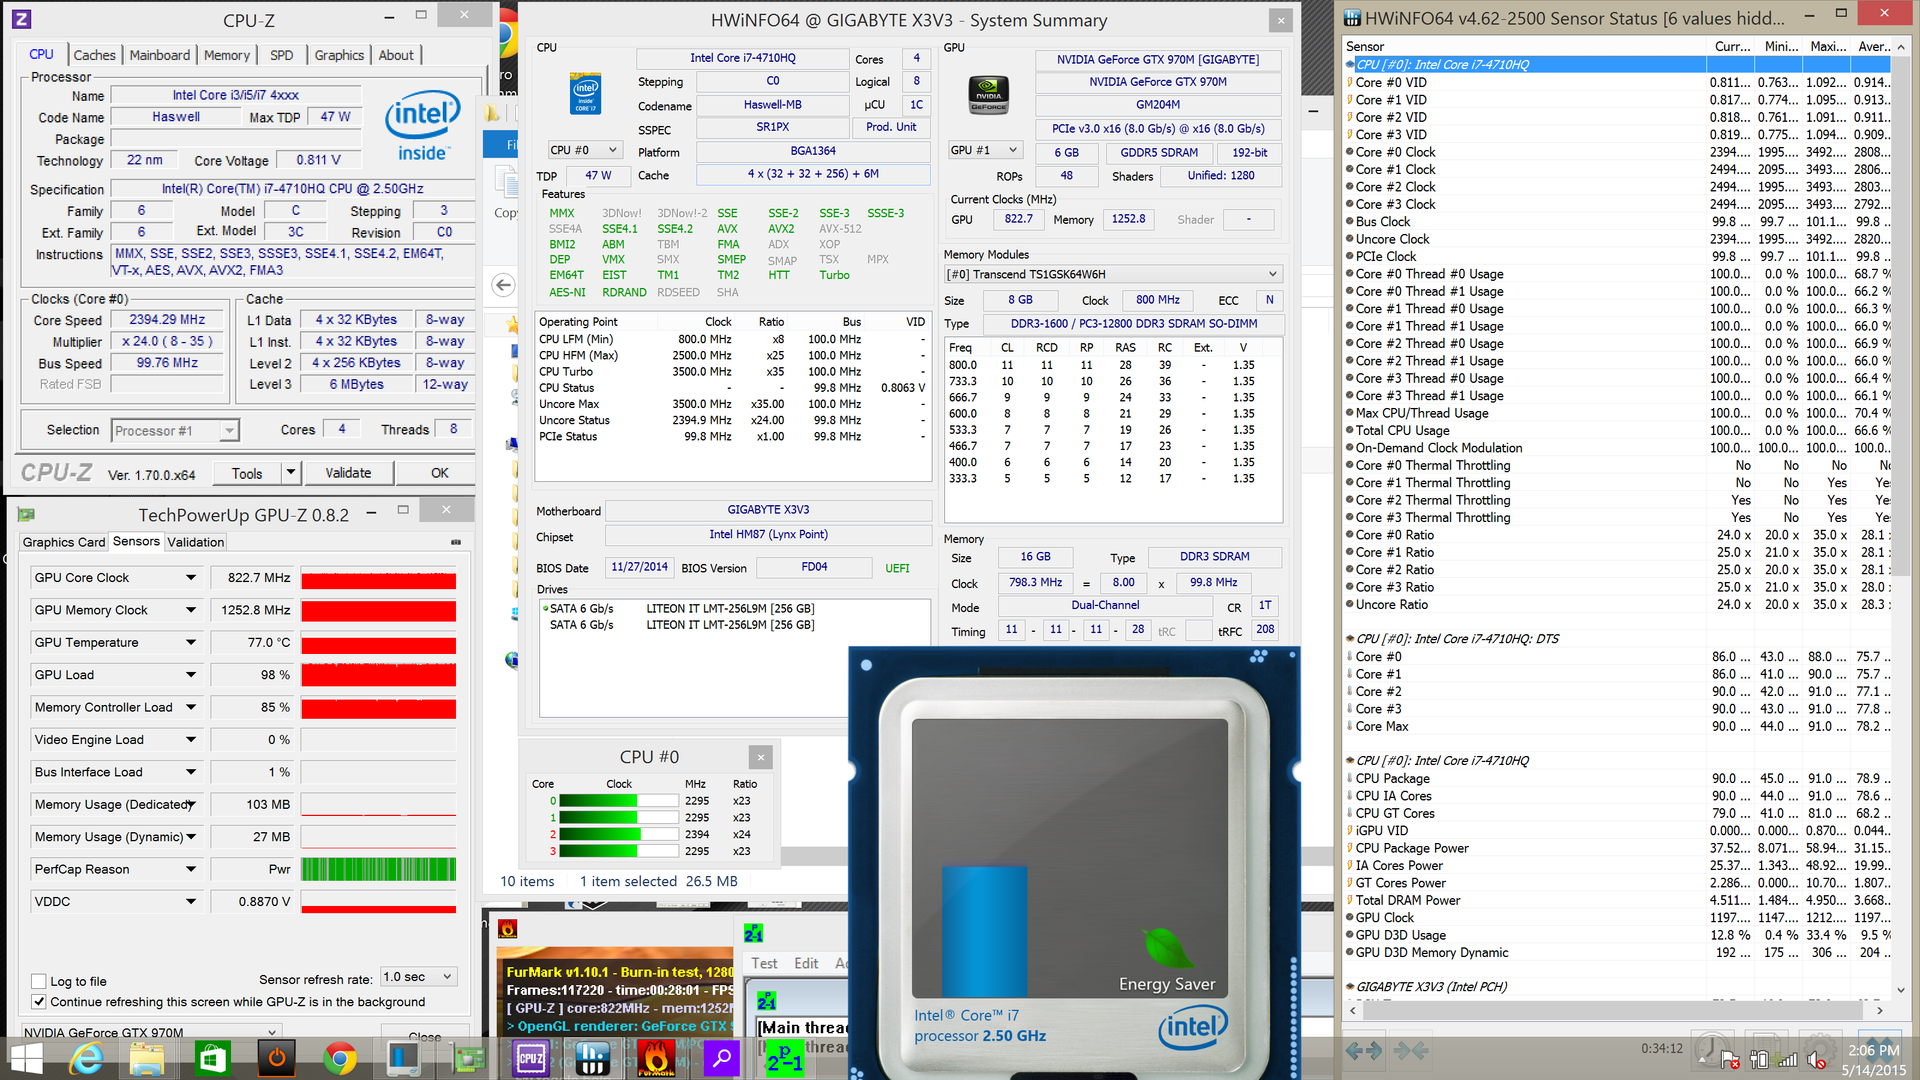Open the sensor refresh rate dropdown

pyautogui.click(x=418, y=977)
